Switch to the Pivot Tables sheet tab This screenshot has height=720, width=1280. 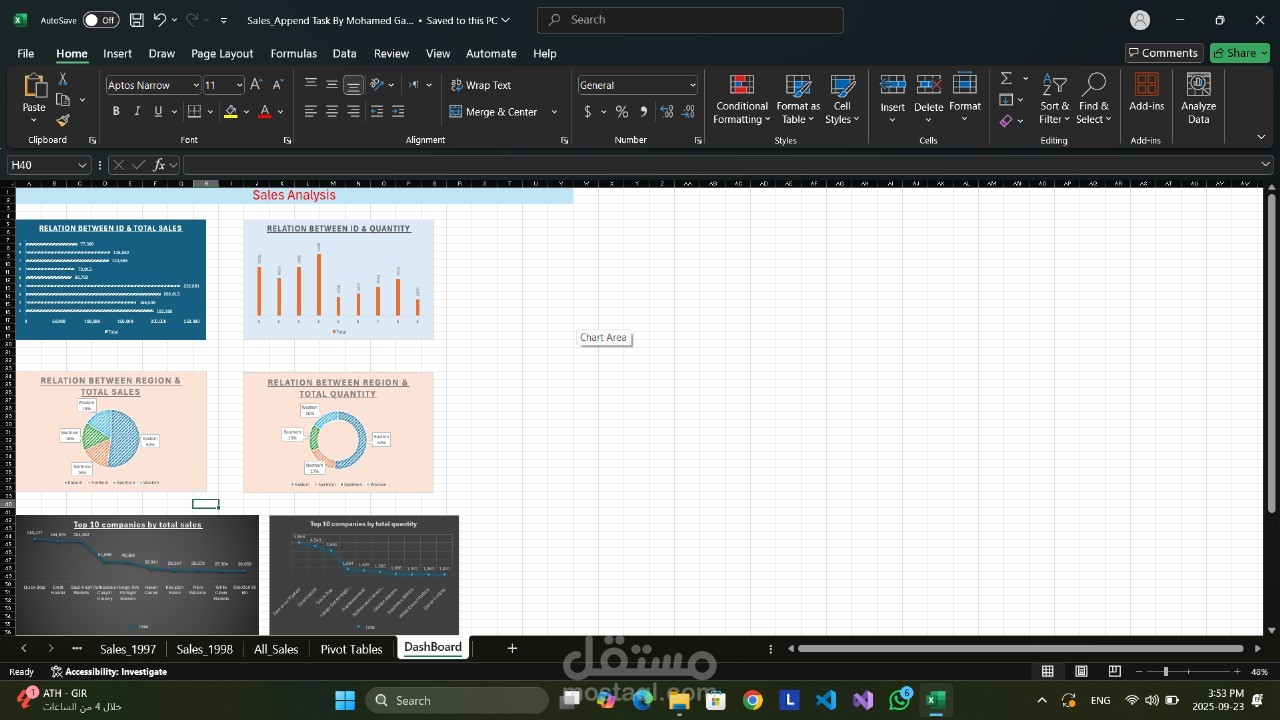tap(351, 649)
